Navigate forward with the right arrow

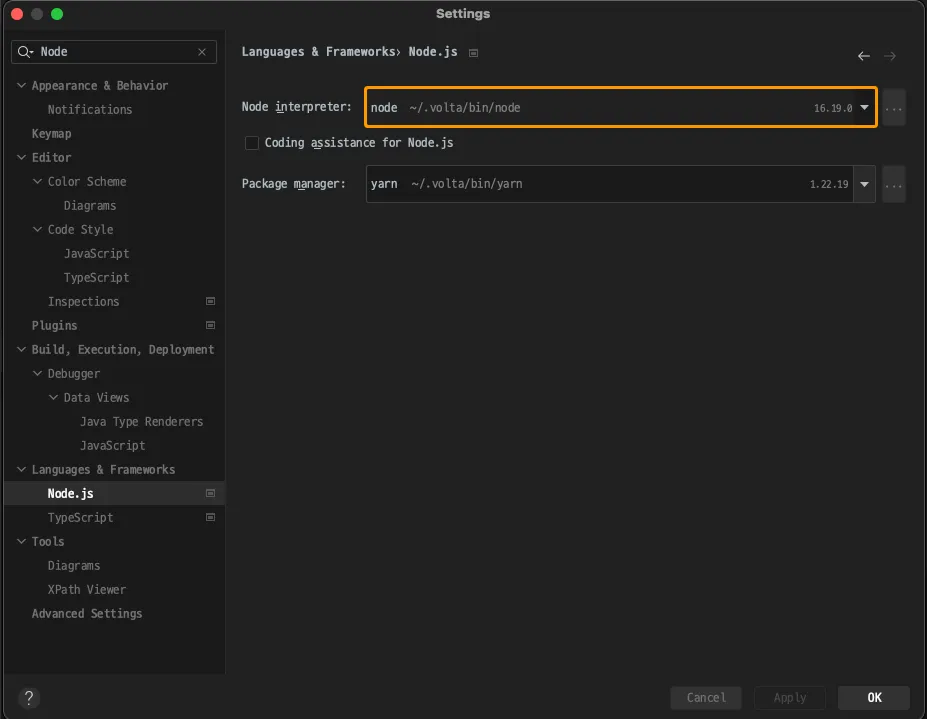coord(890,56)
